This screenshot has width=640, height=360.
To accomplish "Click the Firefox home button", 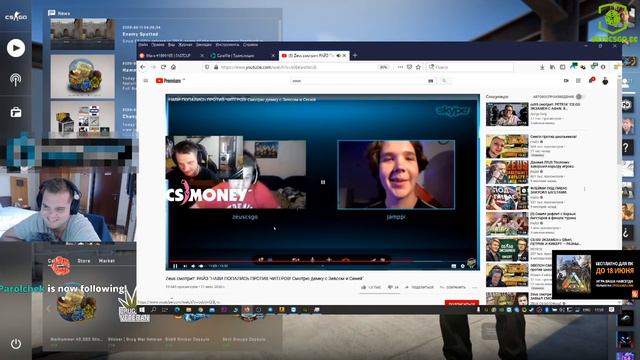I will (173, 67).
